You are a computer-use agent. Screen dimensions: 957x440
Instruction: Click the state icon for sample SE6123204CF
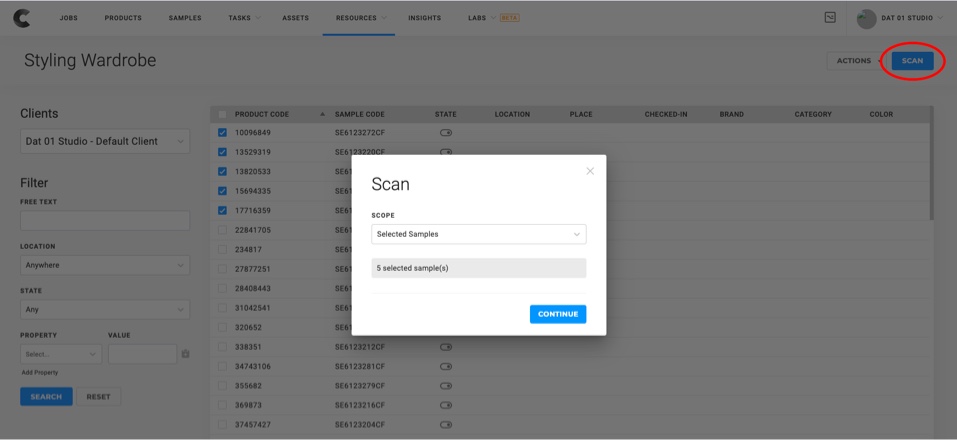(445, 425)
